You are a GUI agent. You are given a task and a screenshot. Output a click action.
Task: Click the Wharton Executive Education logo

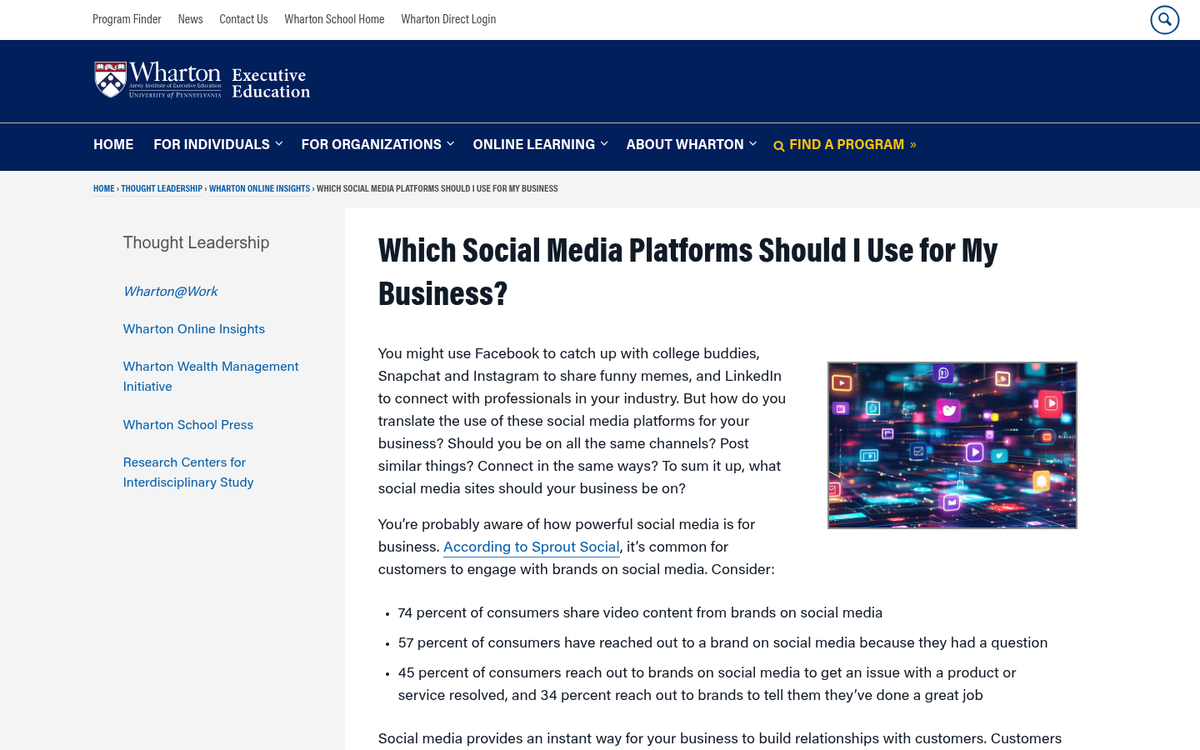[200, 80]
